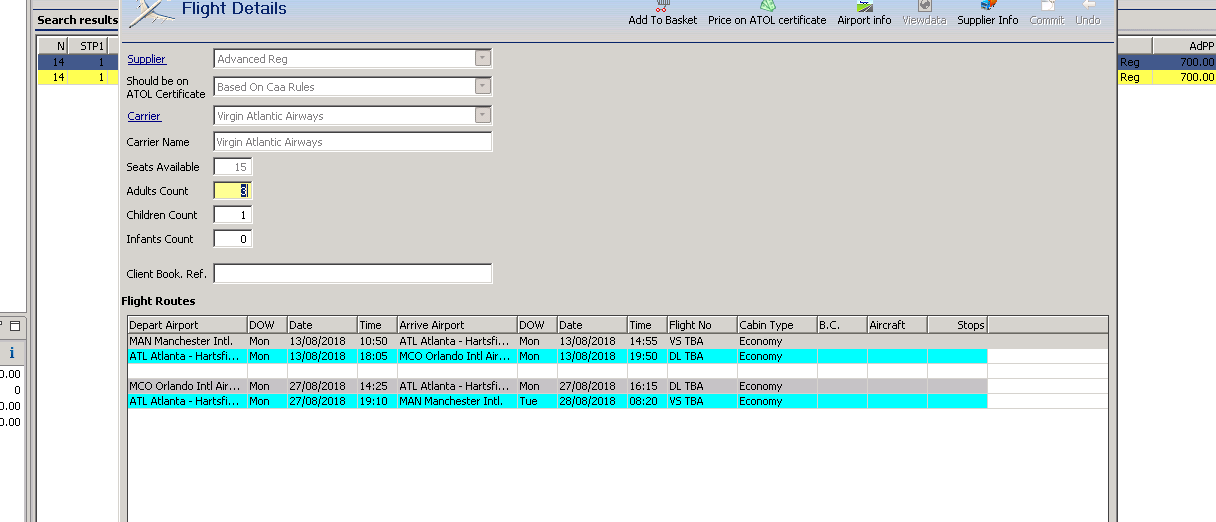This screenshot has width=1216, height=522.
Task: Click Add To Basket toolbar button
Action: point(662,13)
